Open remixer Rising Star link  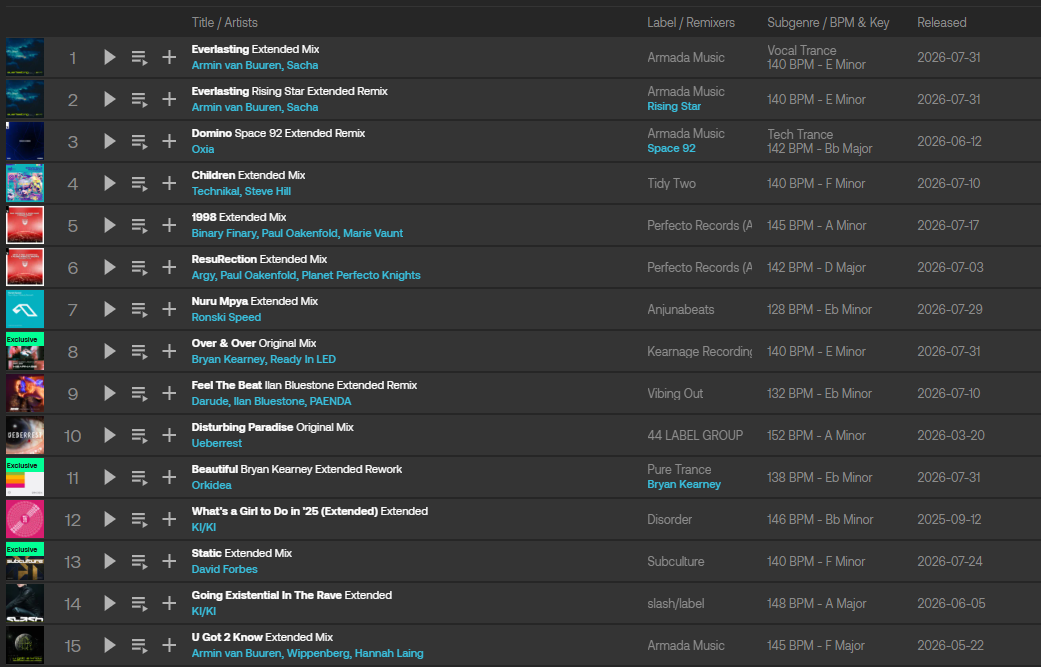pos(674,106)
